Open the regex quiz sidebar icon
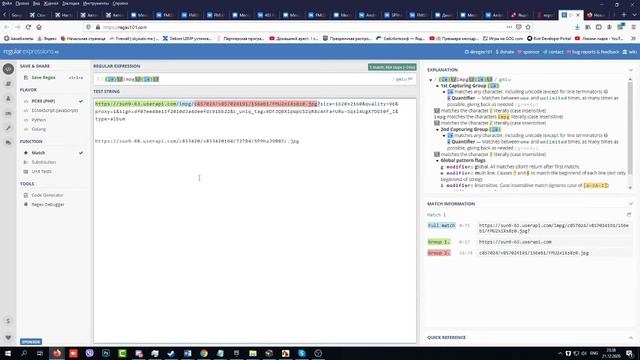The image size is (640, 360). coord(8,113)
